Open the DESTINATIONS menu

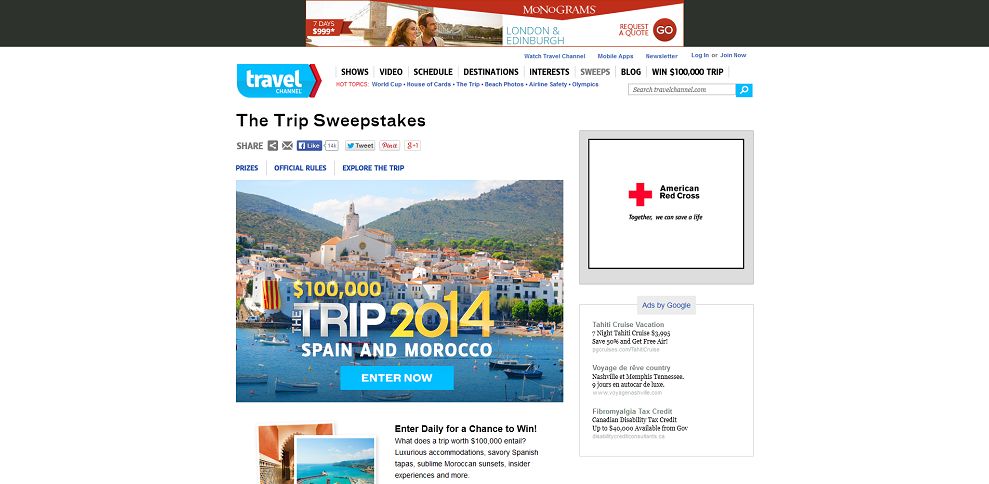click(491, 72)
